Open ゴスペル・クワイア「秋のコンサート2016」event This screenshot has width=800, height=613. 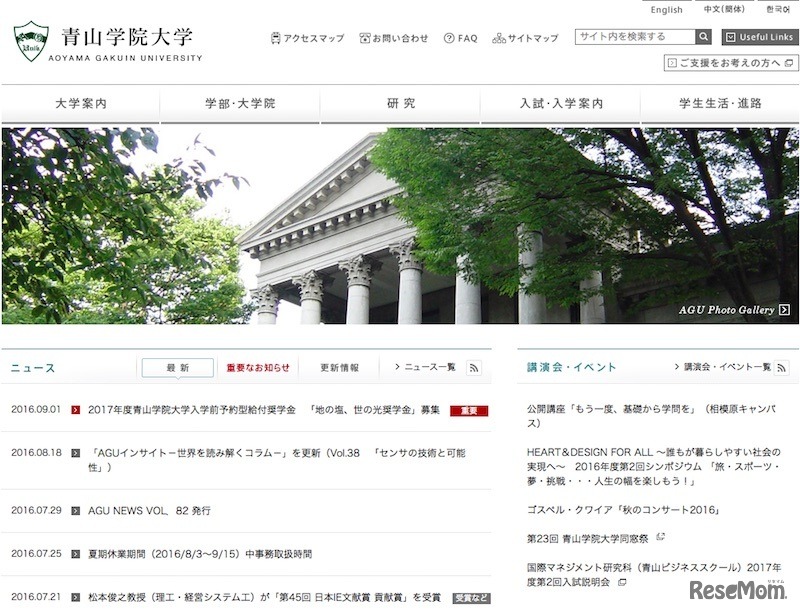[x=623, y=510]
